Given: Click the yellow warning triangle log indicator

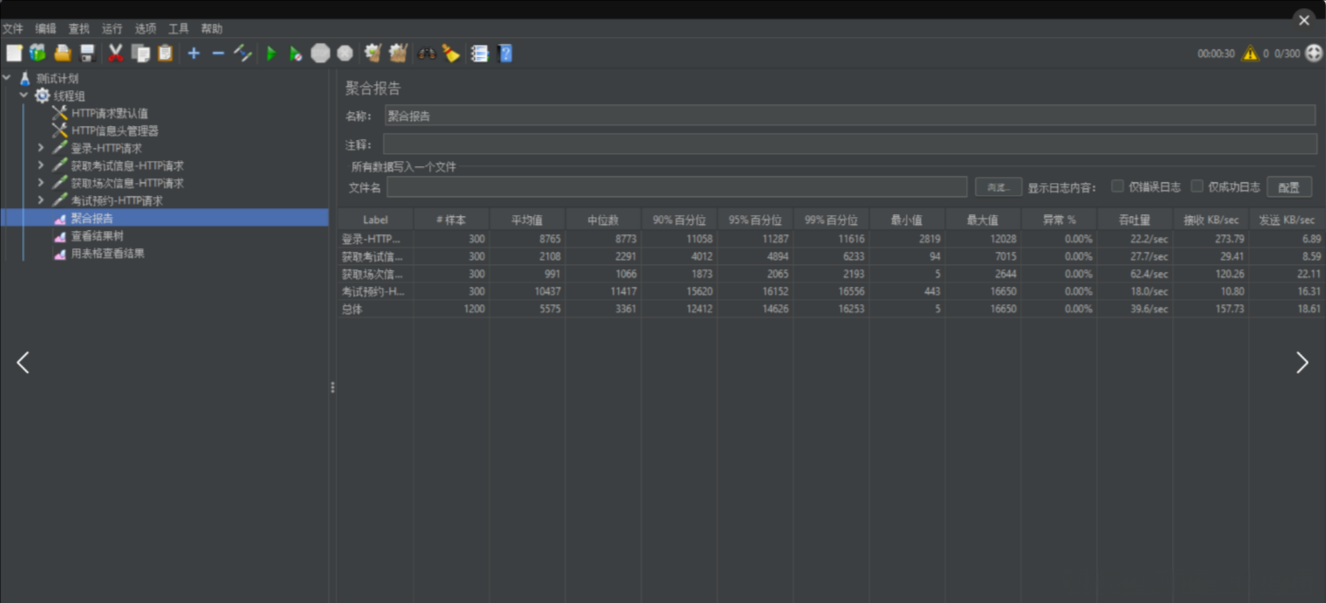Looking at the screenshot, I should point(1250,53).
